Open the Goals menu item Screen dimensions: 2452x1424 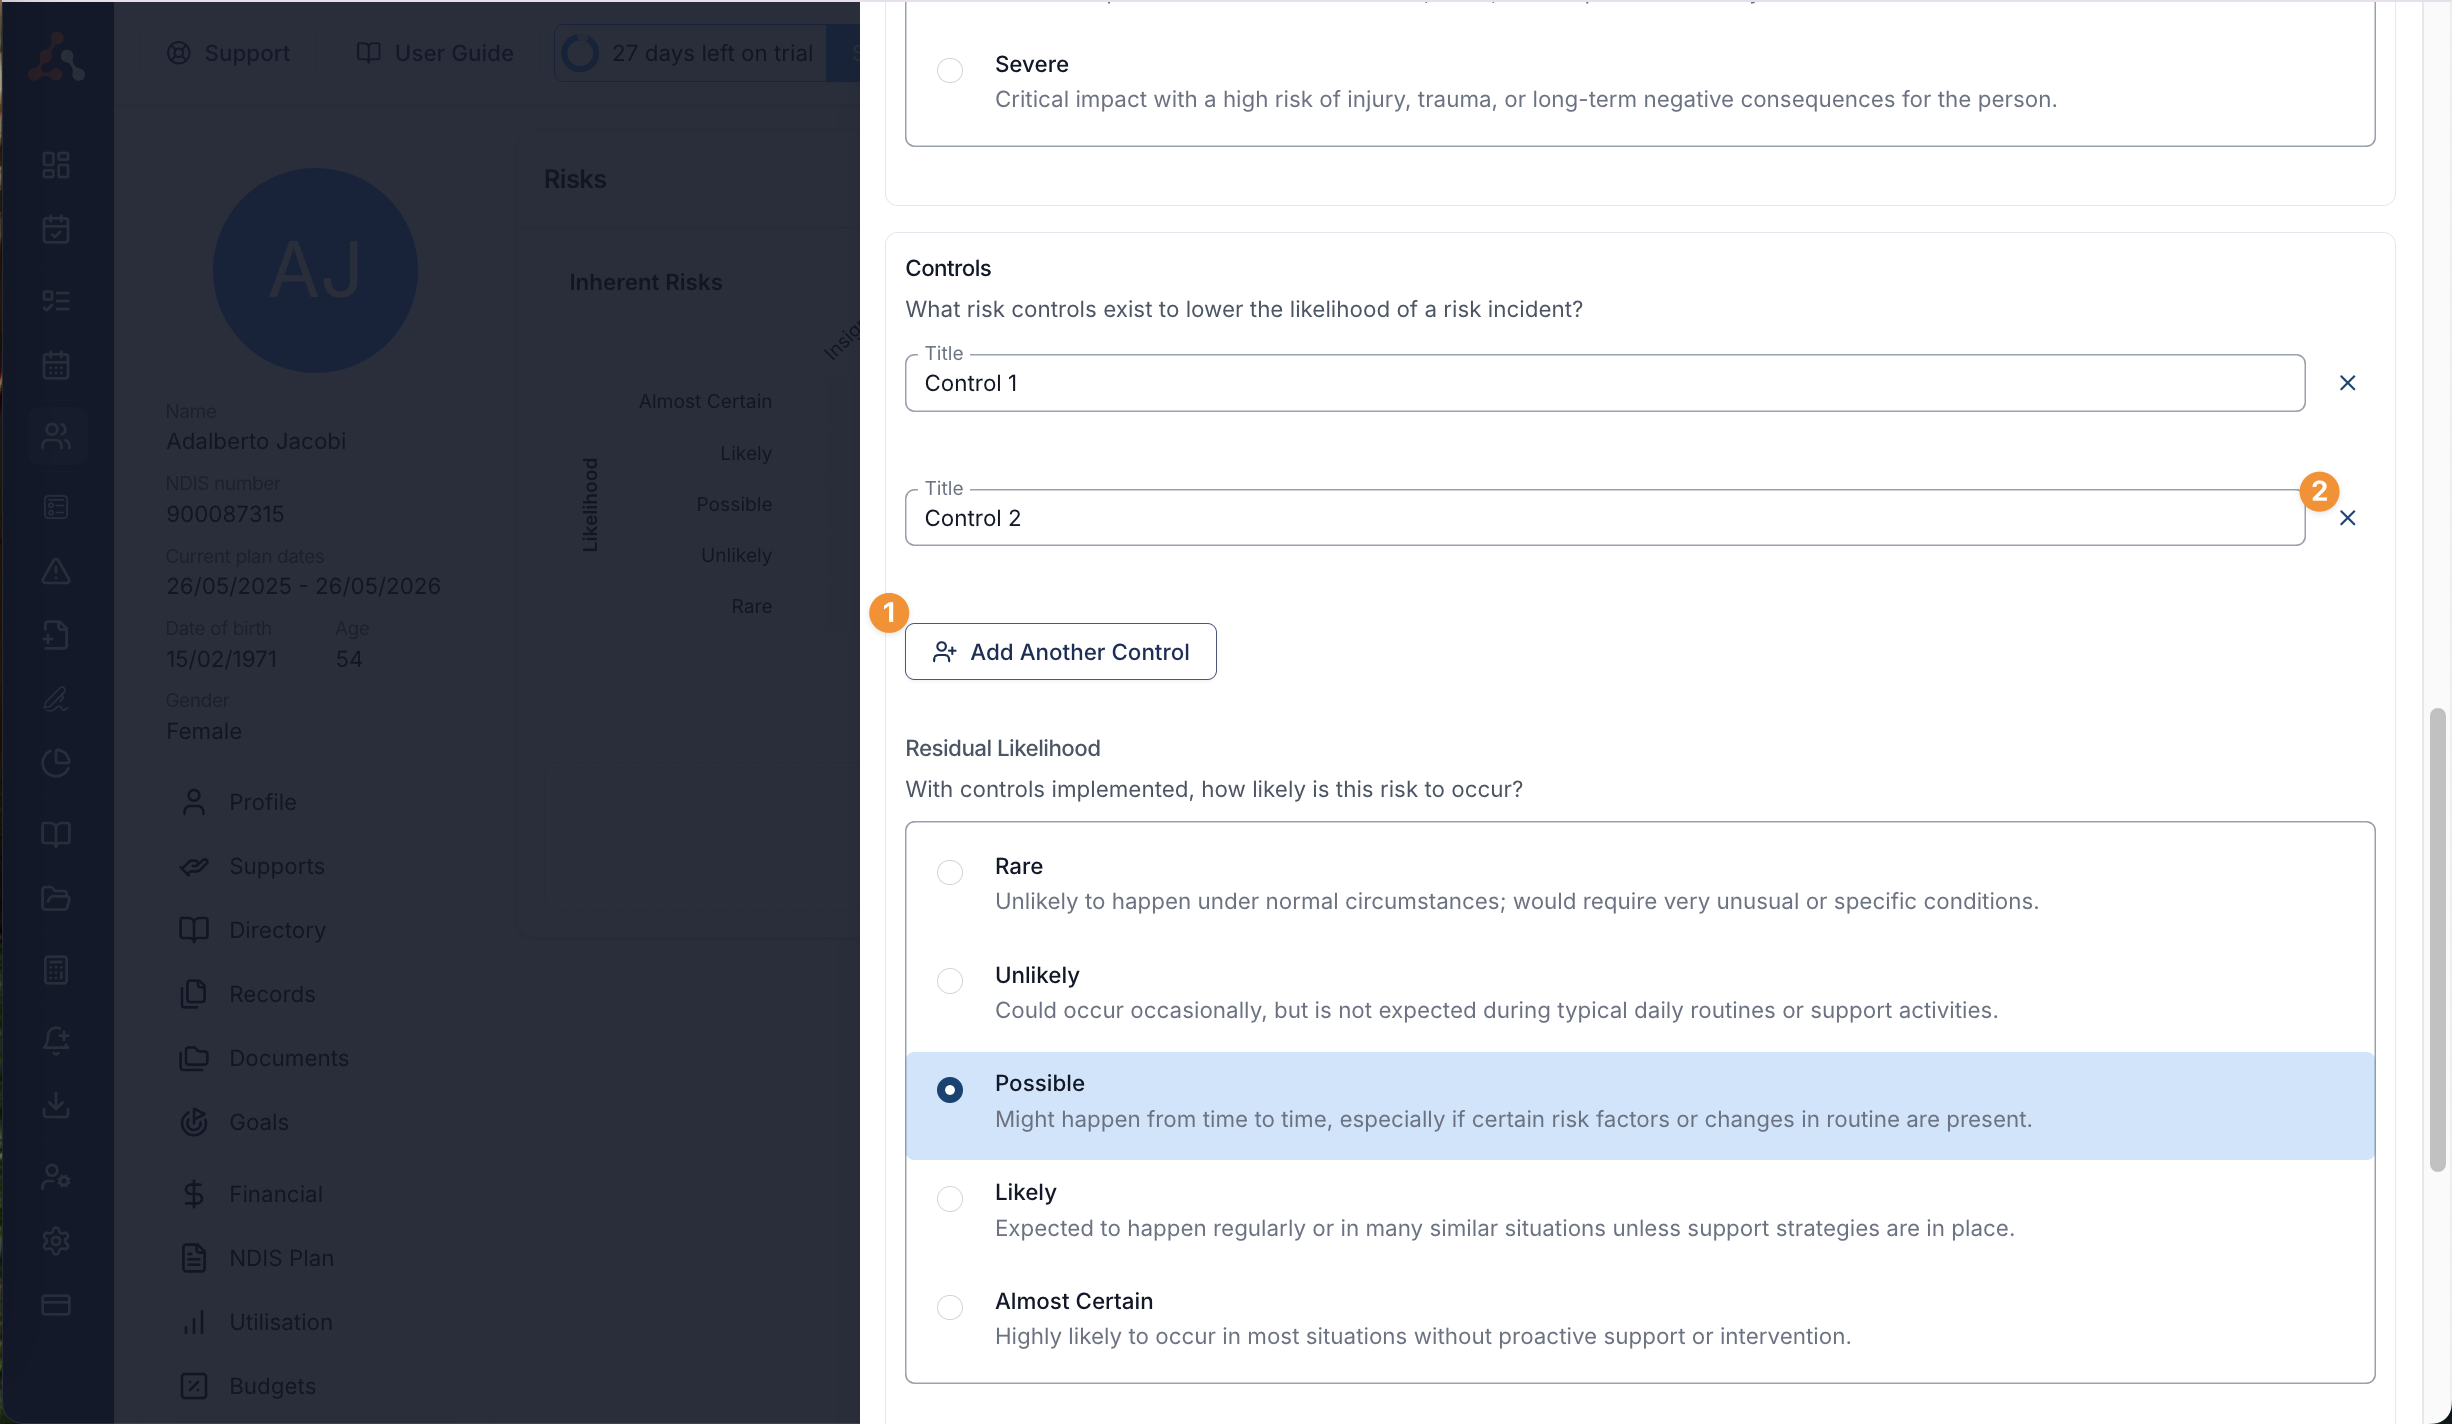pyautogui.click(x=258, y=1122)
